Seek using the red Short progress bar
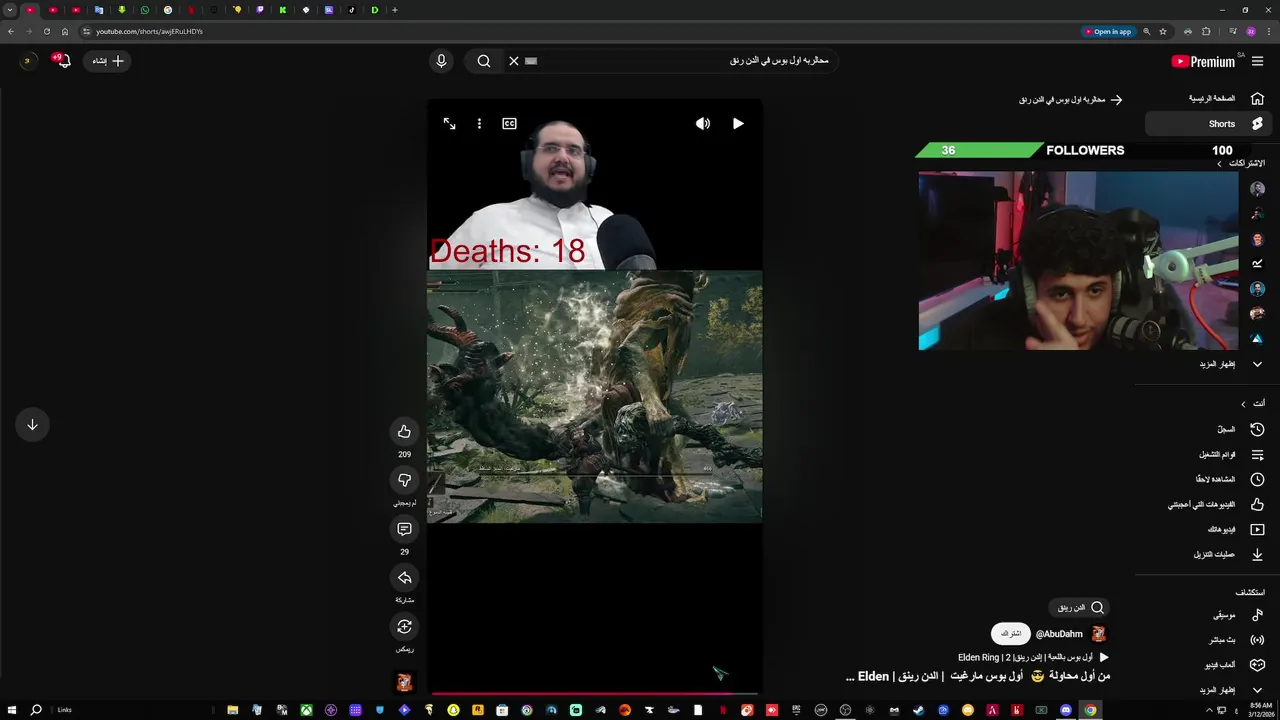The height and width of the screenshot is (720, 1280). click(x=595, y=692)
